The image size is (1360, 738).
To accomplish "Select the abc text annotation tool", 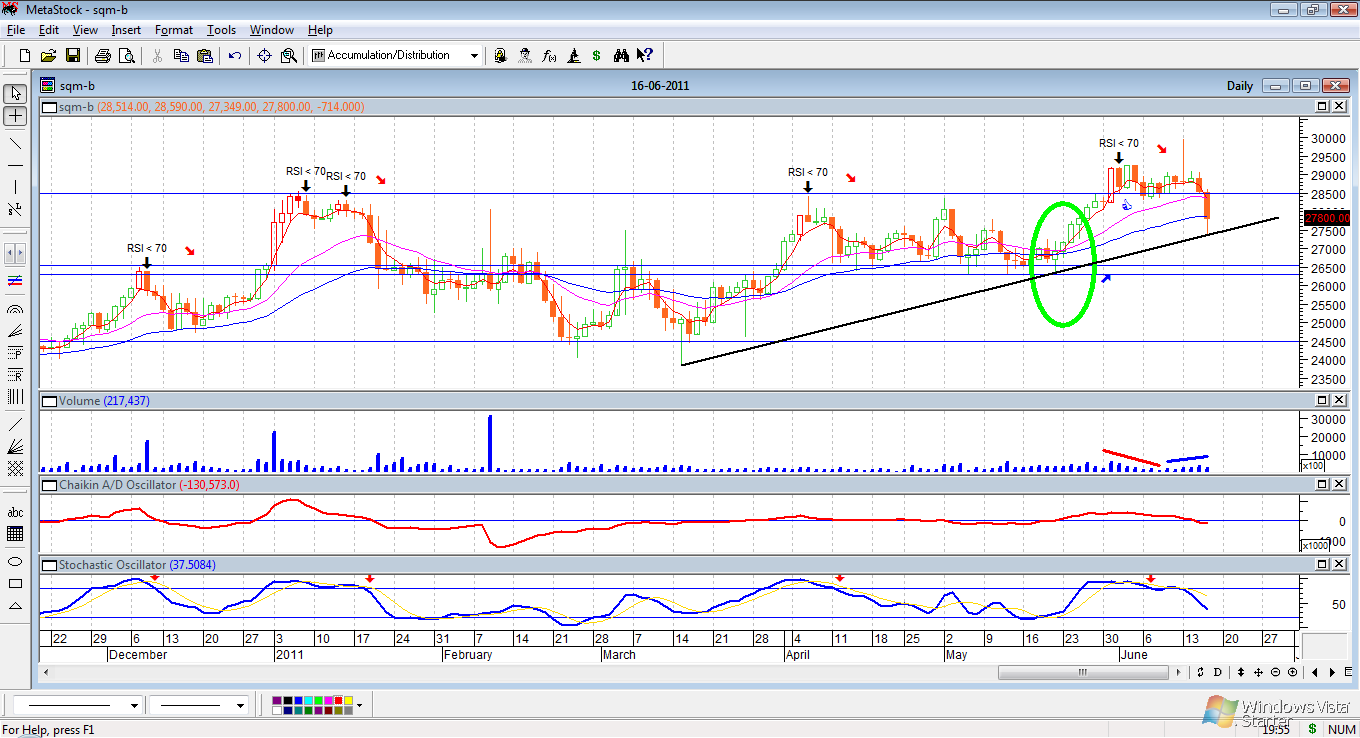I will [15, 513].
